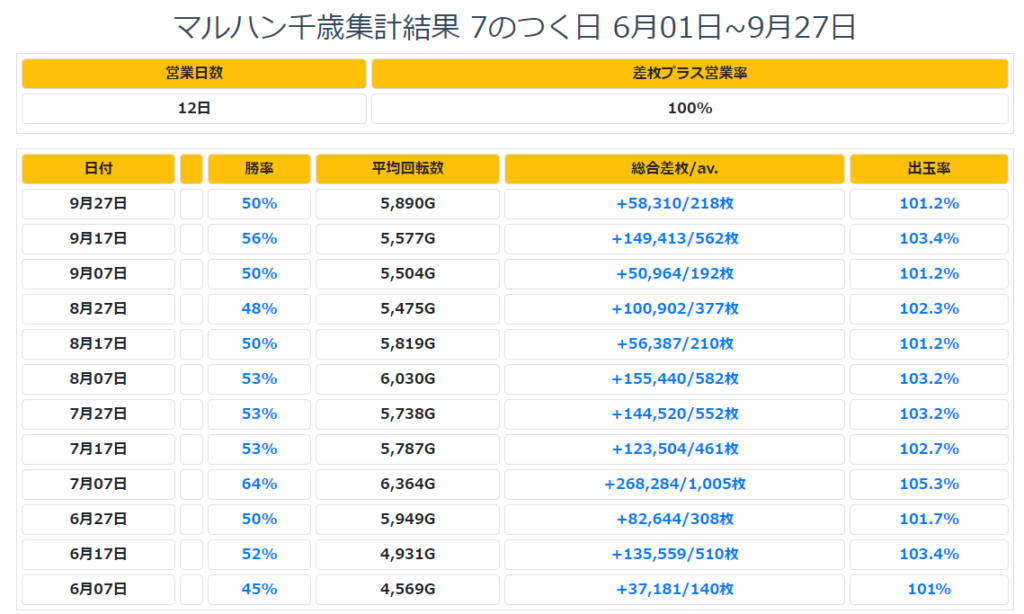Click the 5,949G average spins cell
The image size is (1024, 614).
(408, 519)
